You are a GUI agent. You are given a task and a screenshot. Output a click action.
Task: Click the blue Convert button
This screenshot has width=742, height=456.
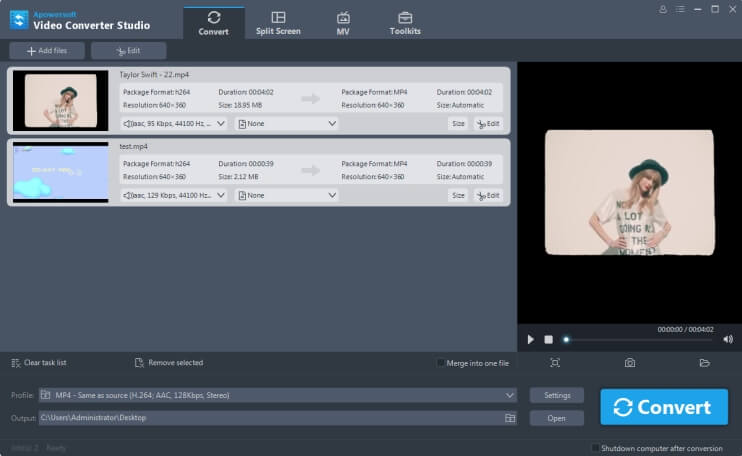[x=664, y=407]
